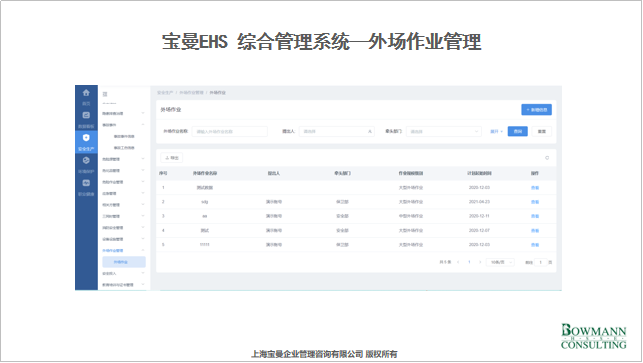Expand the 应急管理 menu

123,194
